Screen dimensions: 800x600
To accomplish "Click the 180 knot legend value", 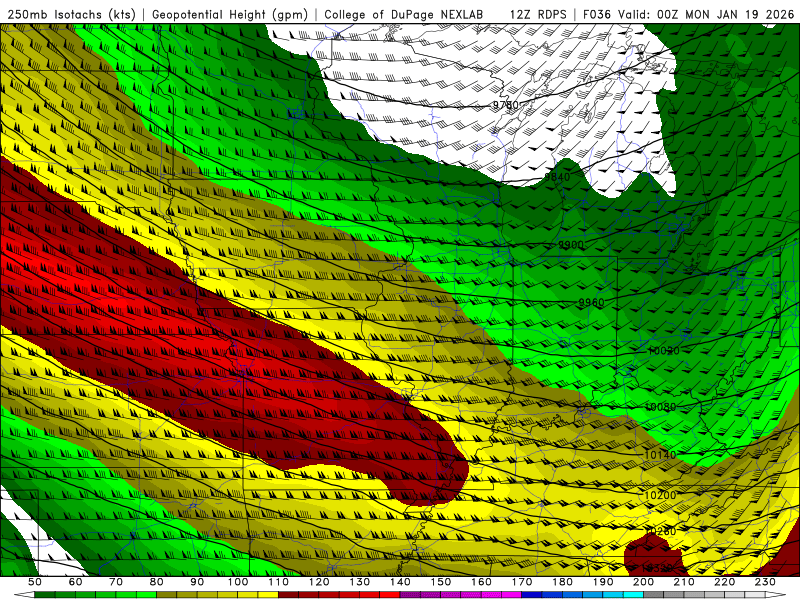I will click(x=562, y=582).
